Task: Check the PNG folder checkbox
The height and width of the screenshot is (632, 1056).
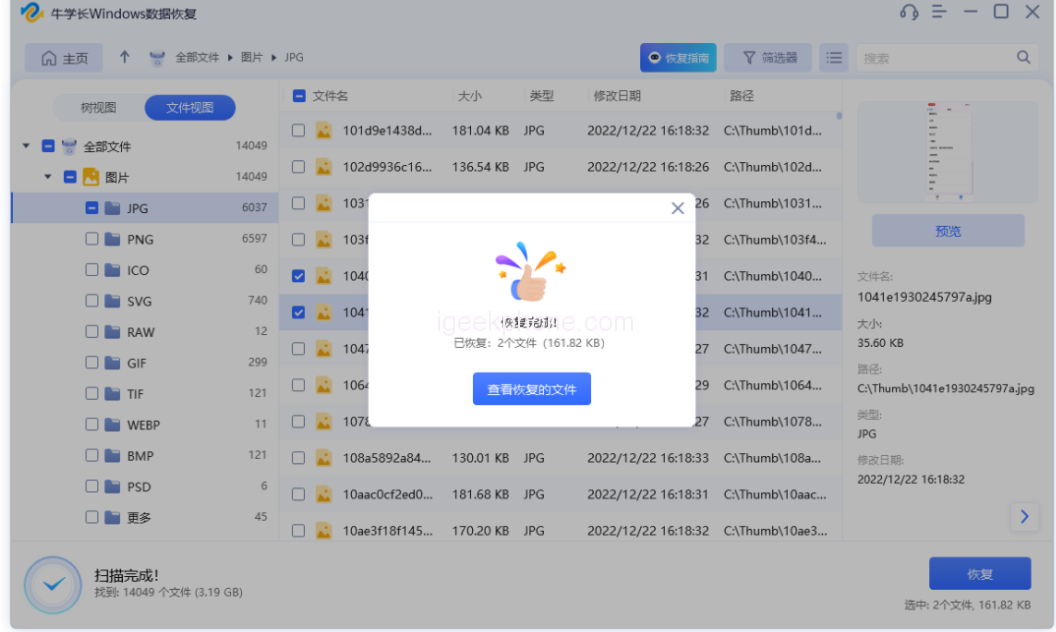Action: pos(92,239)
